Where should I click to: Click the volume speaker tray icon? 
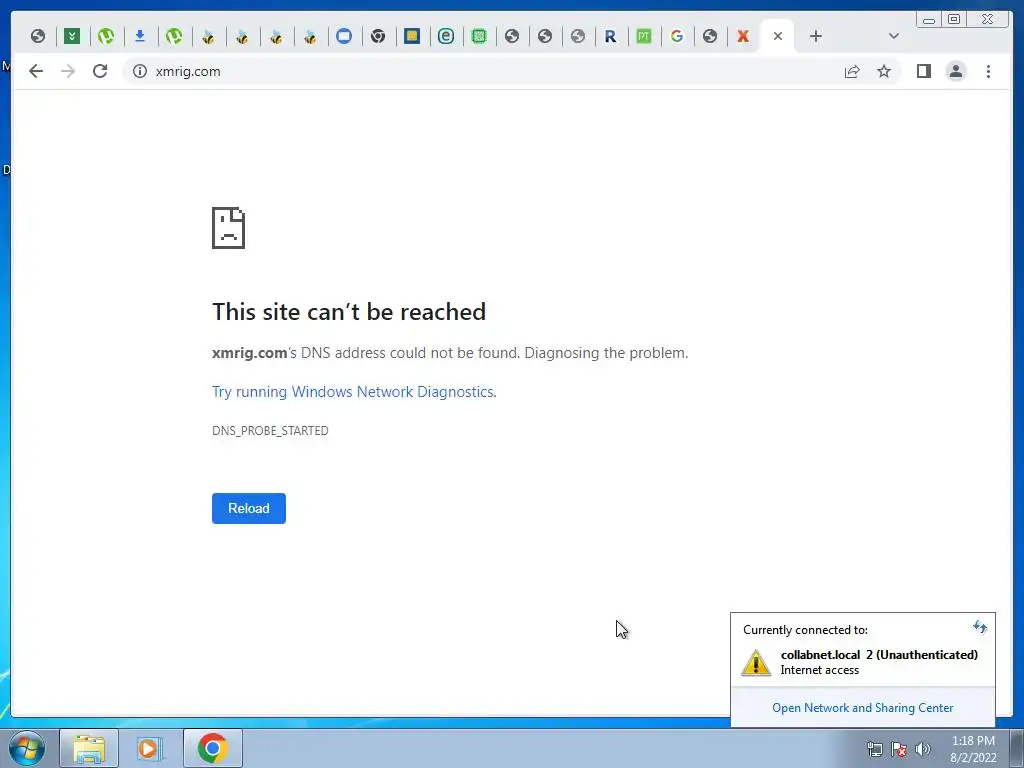tap(923, 749)
